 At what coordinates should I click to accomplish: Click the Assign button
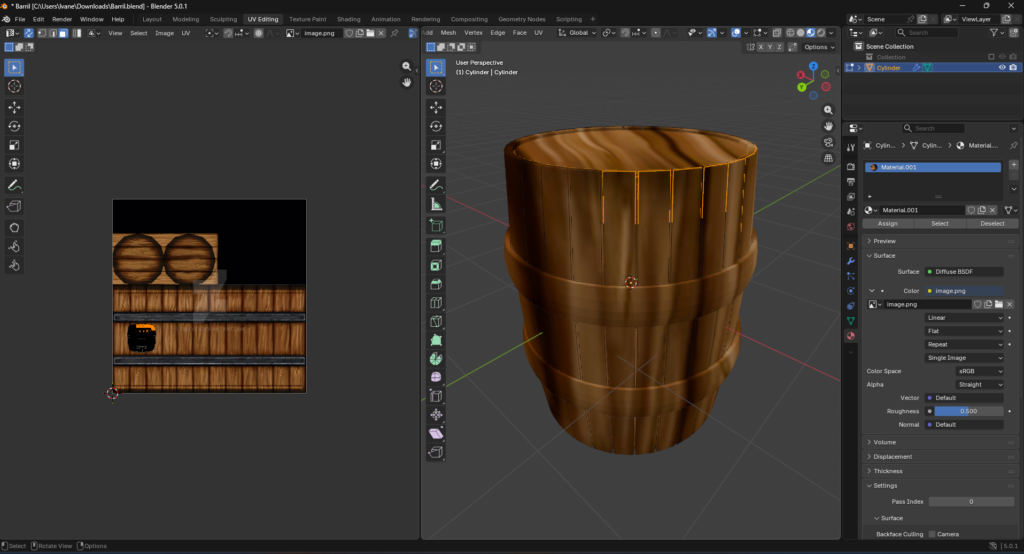pos(887,224)
